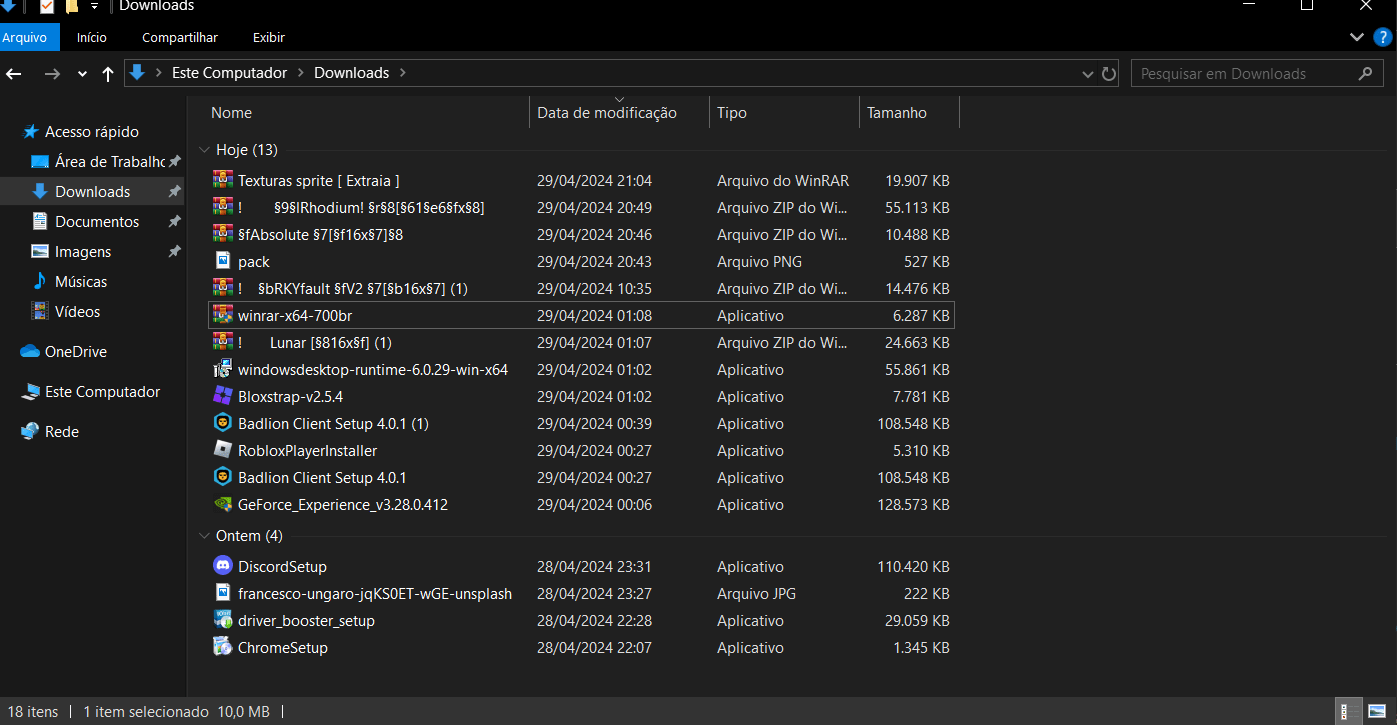This screenshot has width=1397, height=725.
Task: Open Músicas in the sidebar
Action: pos(81,282)
